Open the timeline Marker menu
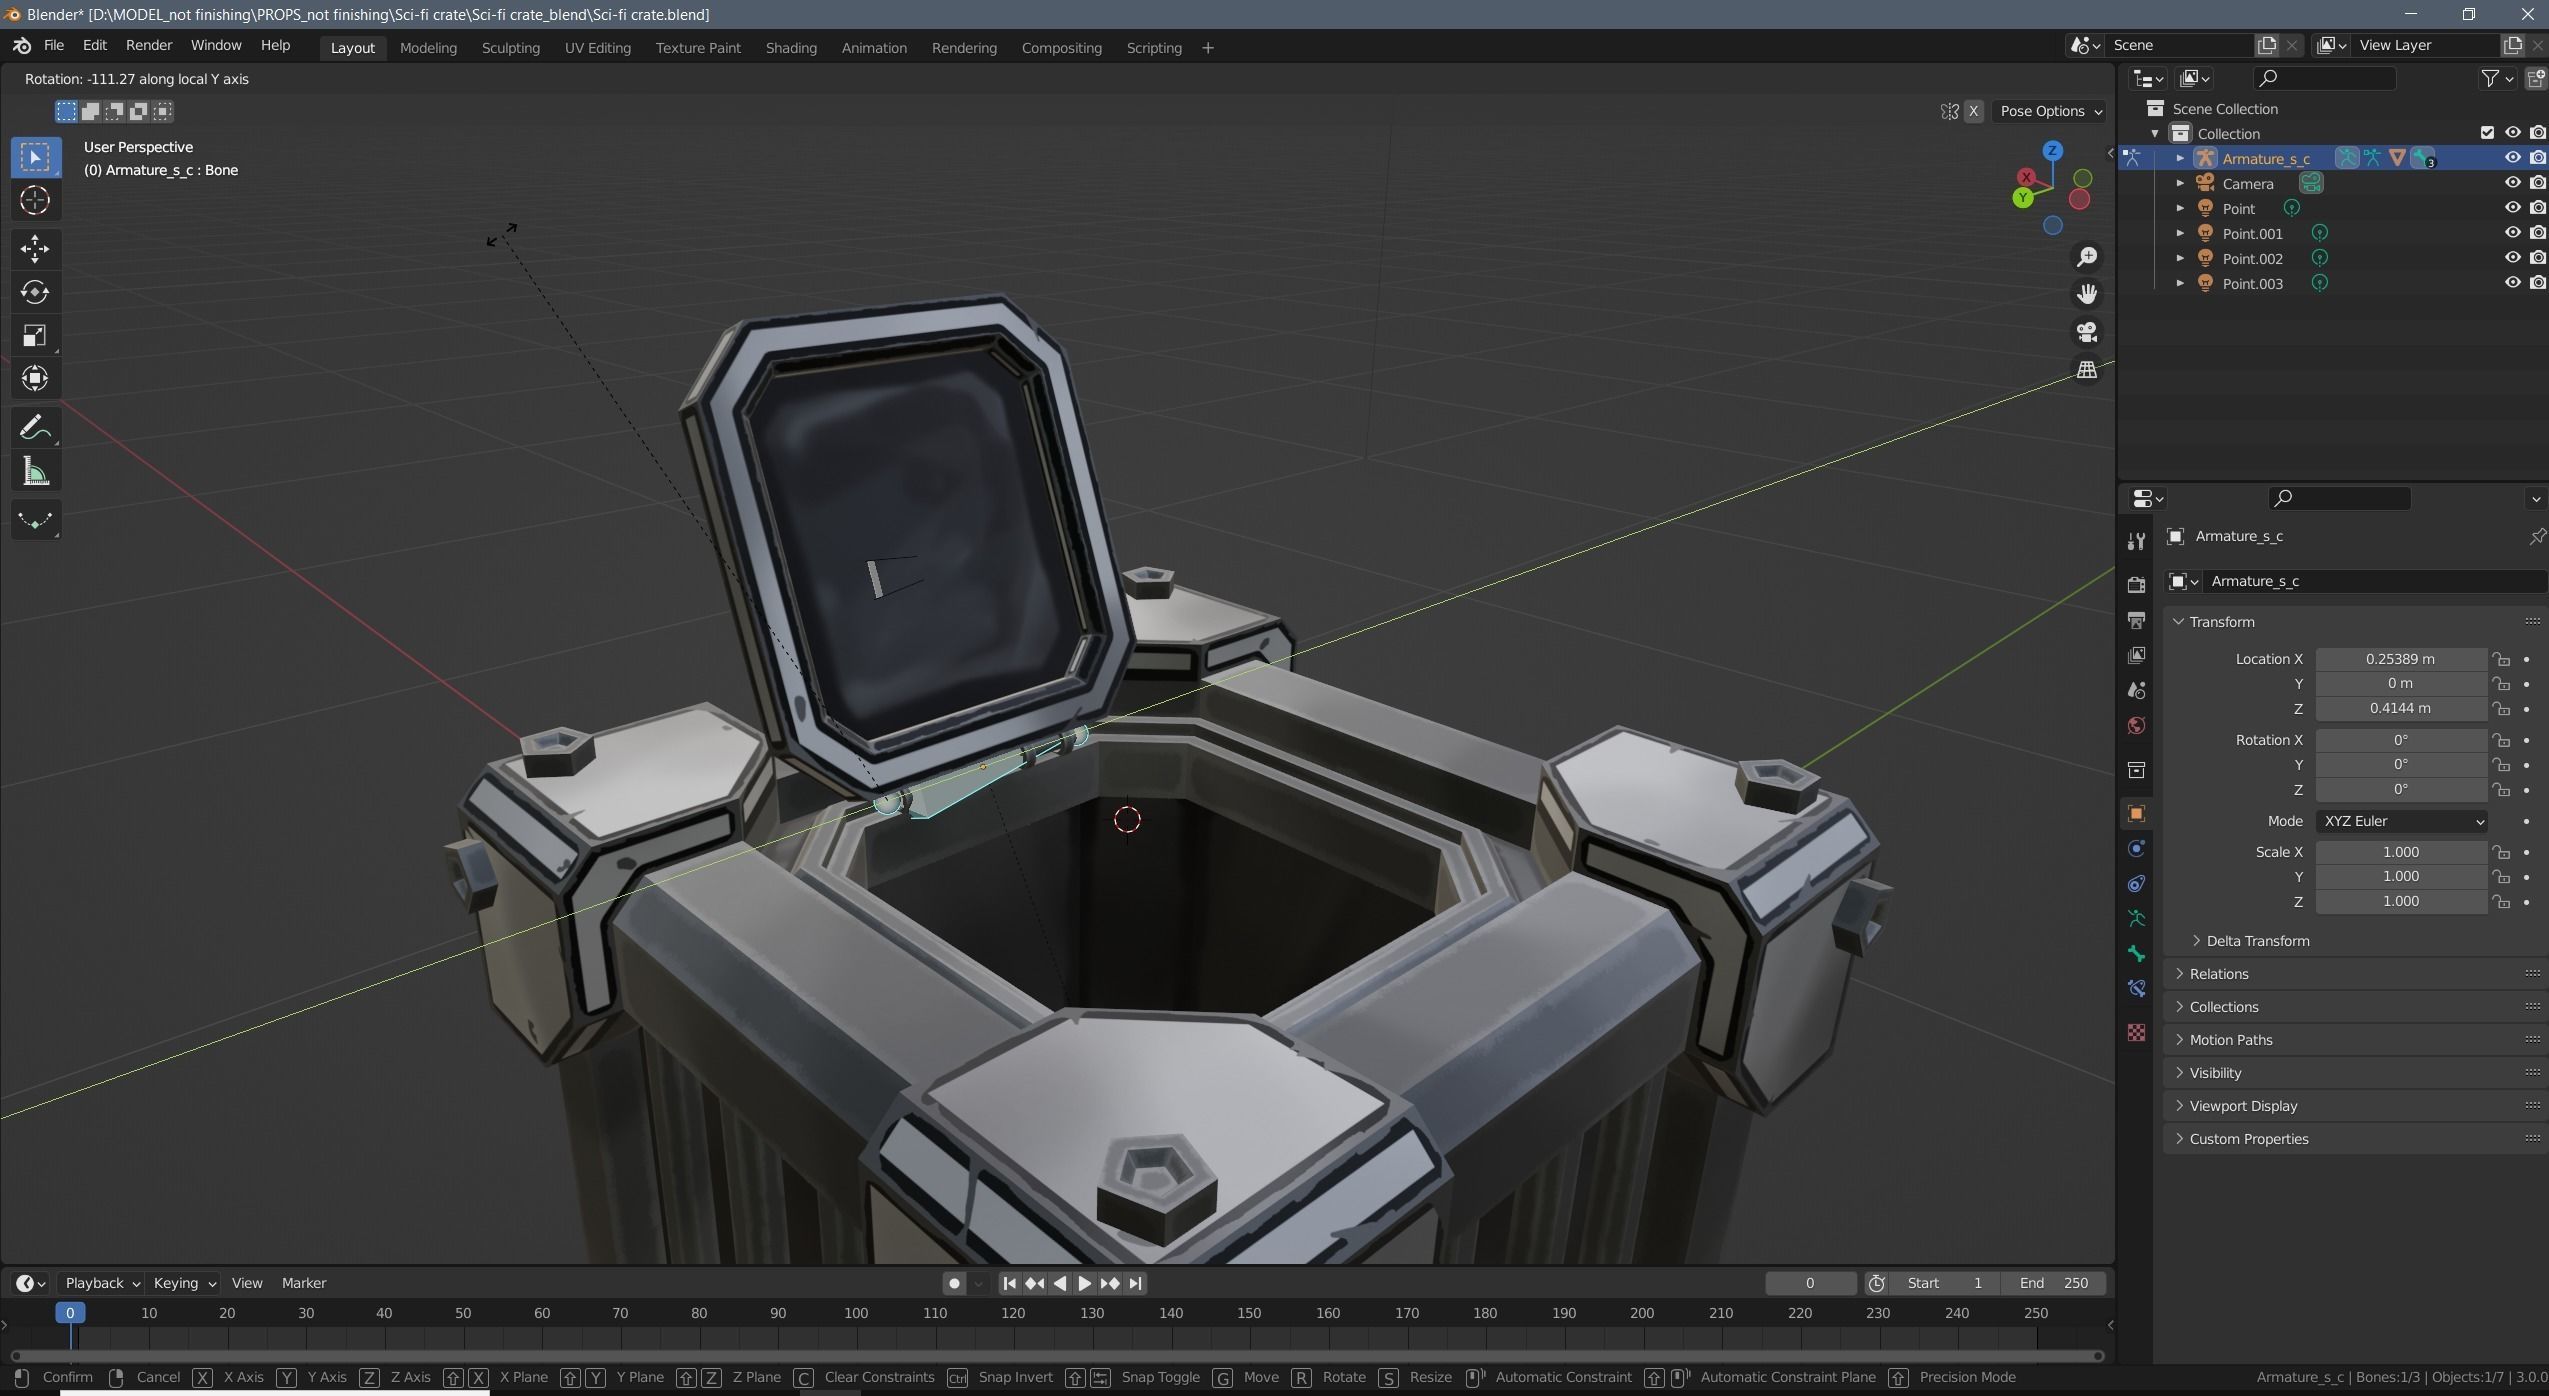 pyautogui.click(x=304, y=1283)
